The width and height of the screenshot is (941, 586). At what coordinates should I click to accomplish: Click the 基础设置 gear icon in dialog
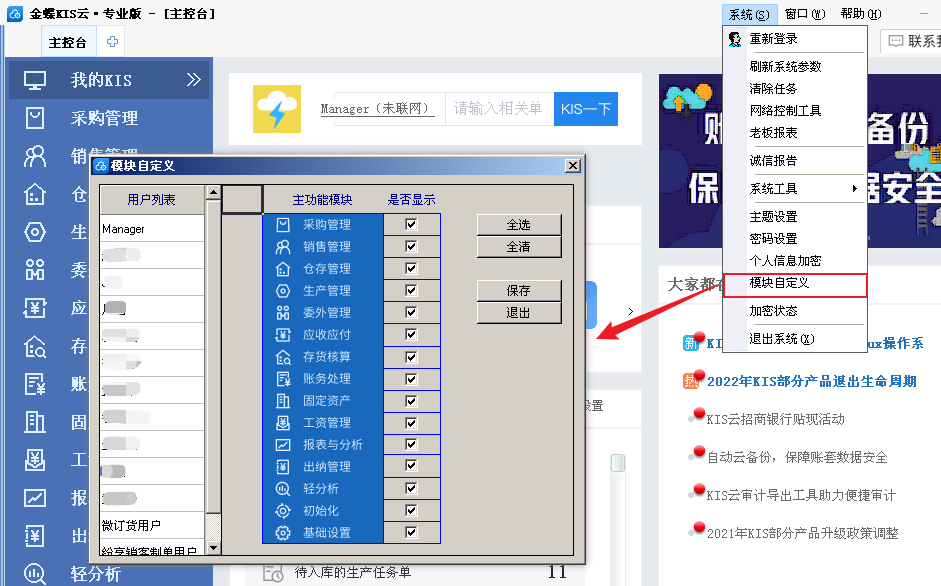coord(283,533)
